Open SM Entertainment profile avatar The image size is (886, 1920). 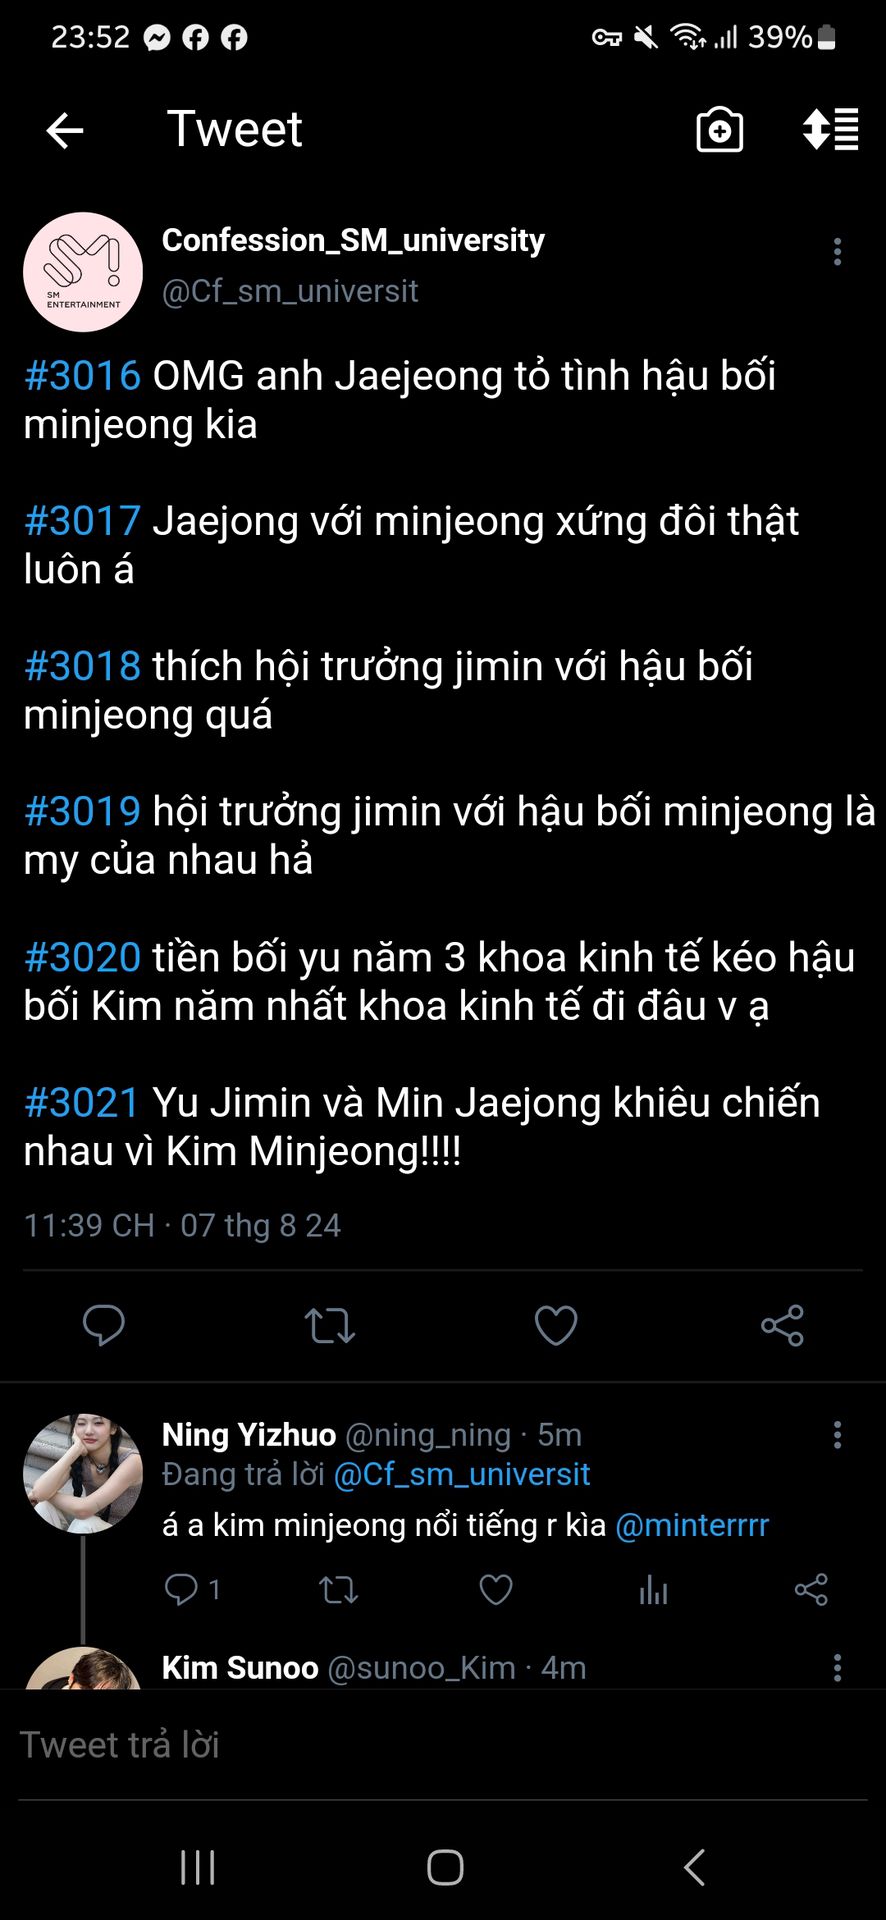click(83, 272)
